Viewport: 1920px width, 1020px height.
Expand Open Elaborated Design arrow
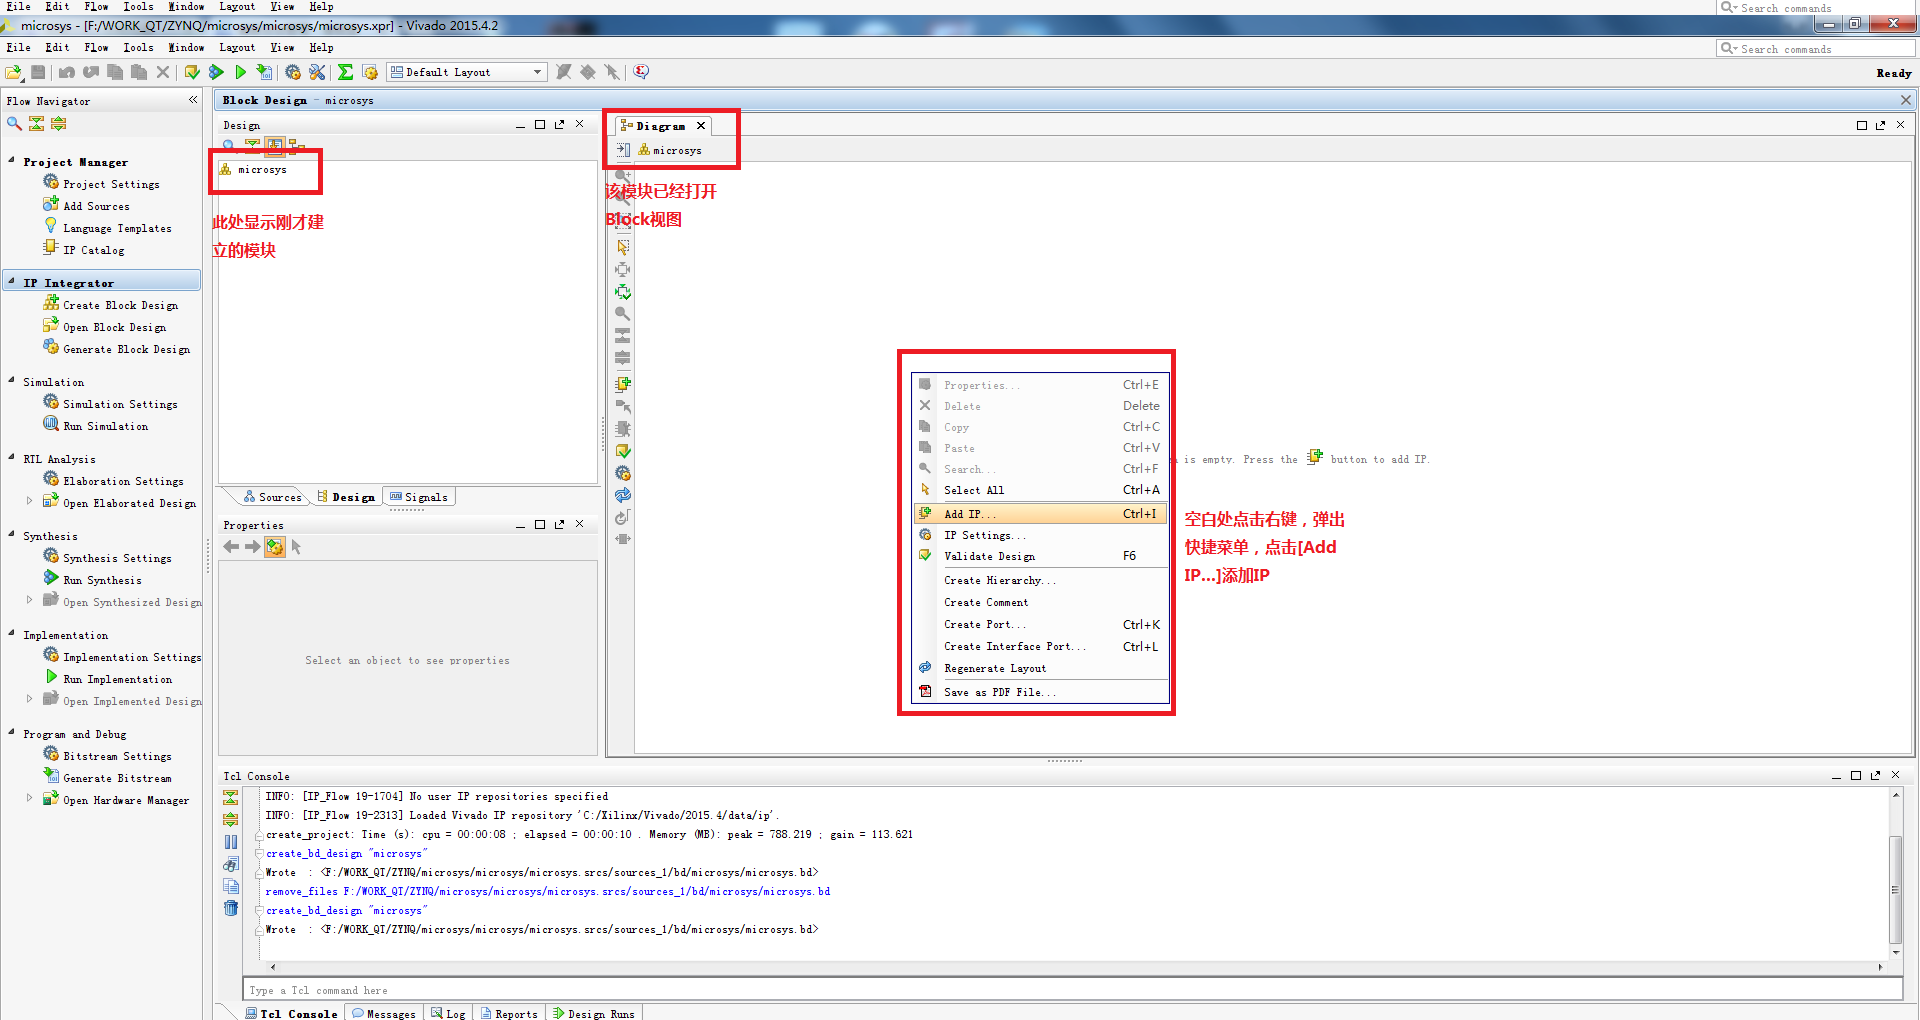point(29,501)
